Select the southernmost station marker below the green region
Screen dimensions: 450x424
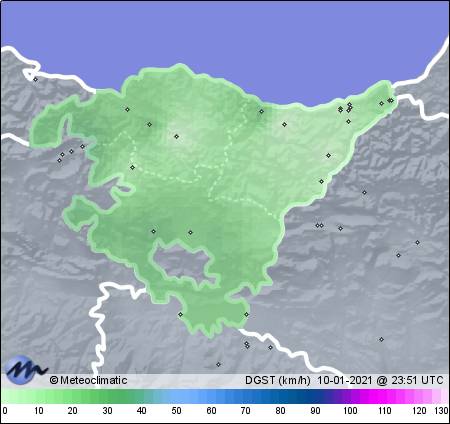point(218,364)
